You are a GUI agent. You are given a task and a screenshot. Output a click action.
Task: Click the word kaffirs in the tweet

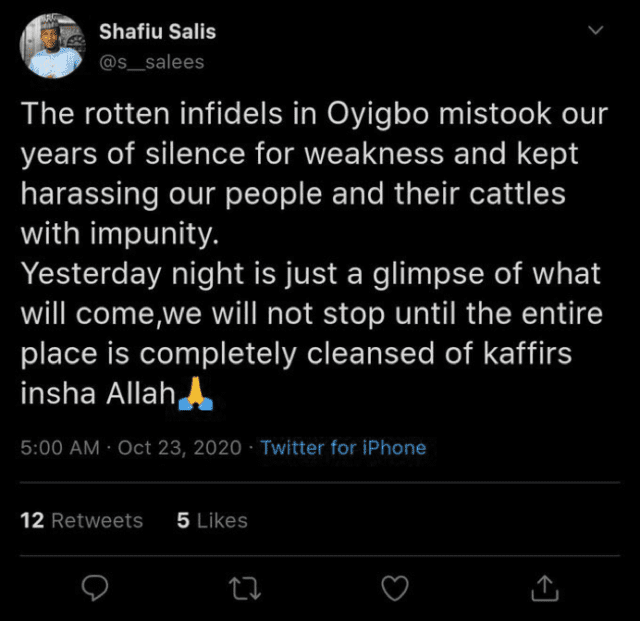[527, 353]
